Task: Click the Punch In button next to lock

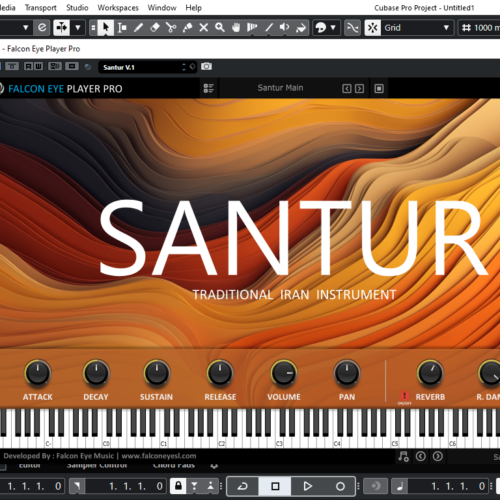Action: pyautogui.click(x=194, y=486)
